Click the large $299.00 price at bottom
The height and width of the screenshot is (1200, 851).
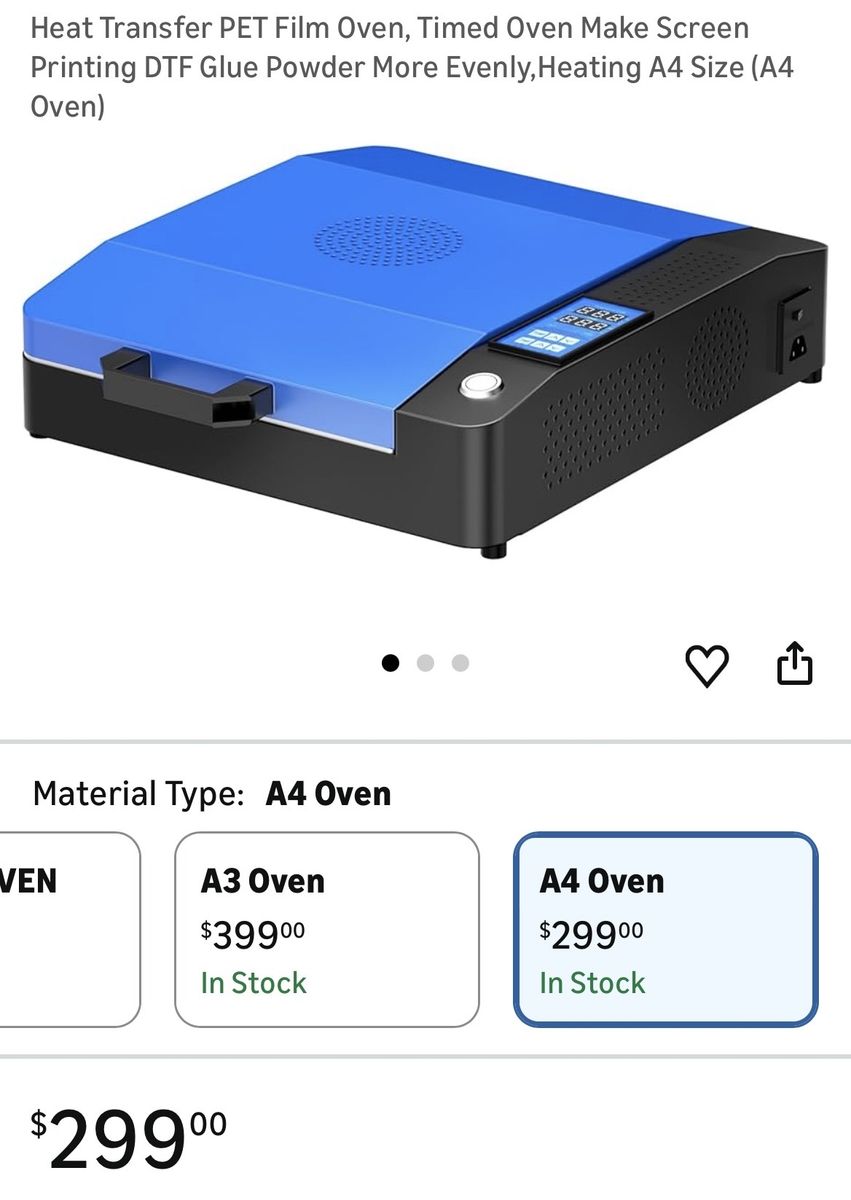(128, 1139)
